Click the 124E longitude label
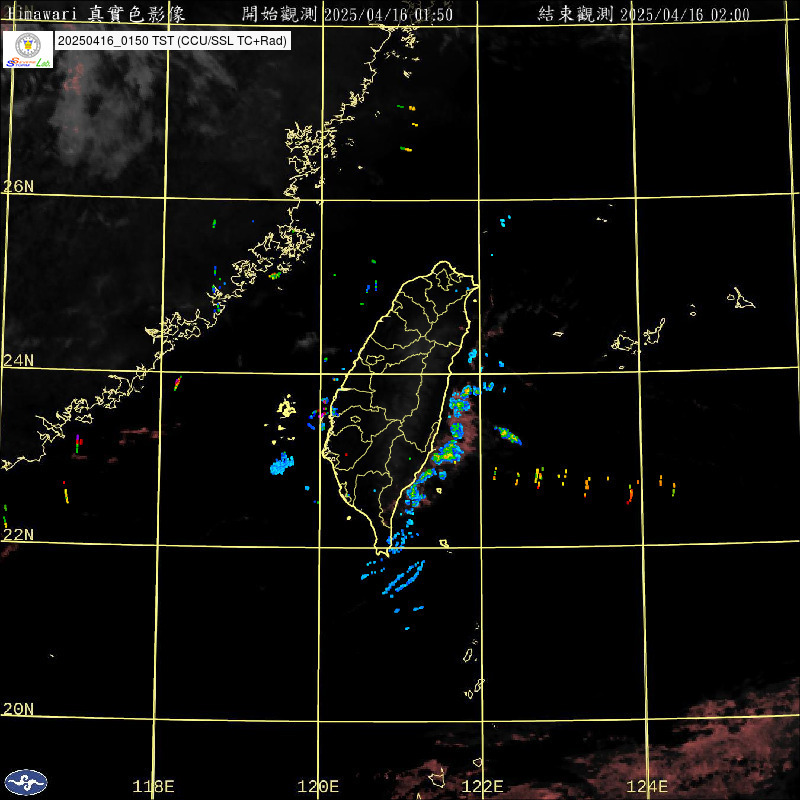The height and width of the screenshot is (800, 800). (x=648, y=786)
